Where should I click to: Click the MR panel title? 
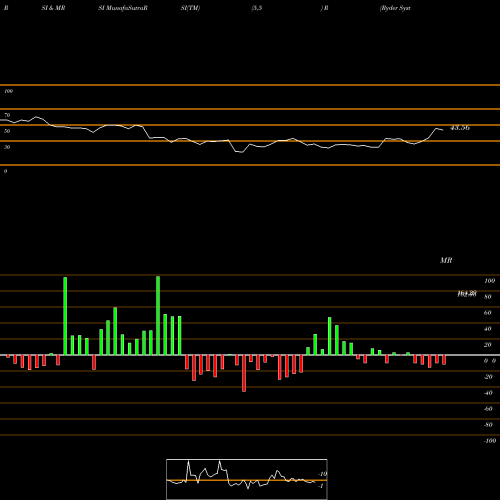[x=446, y=260]
